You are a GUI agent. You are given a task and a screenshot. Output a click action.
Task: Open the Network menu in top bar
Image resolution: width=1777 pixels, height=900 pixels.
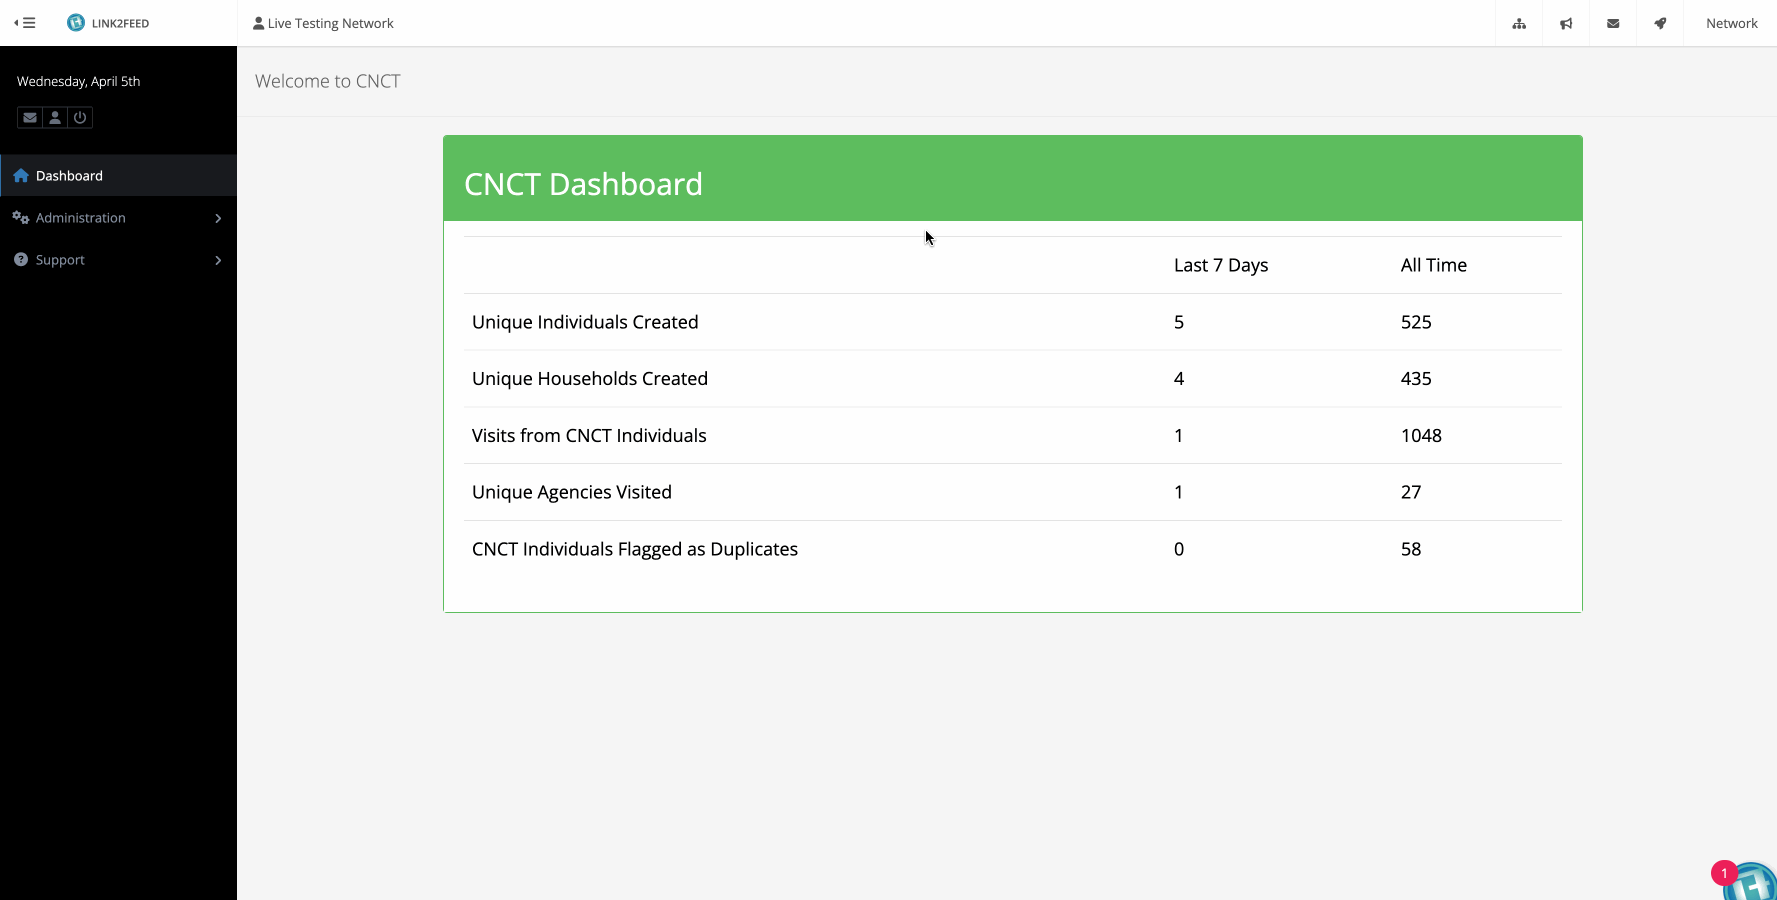tap(1731, 23)
